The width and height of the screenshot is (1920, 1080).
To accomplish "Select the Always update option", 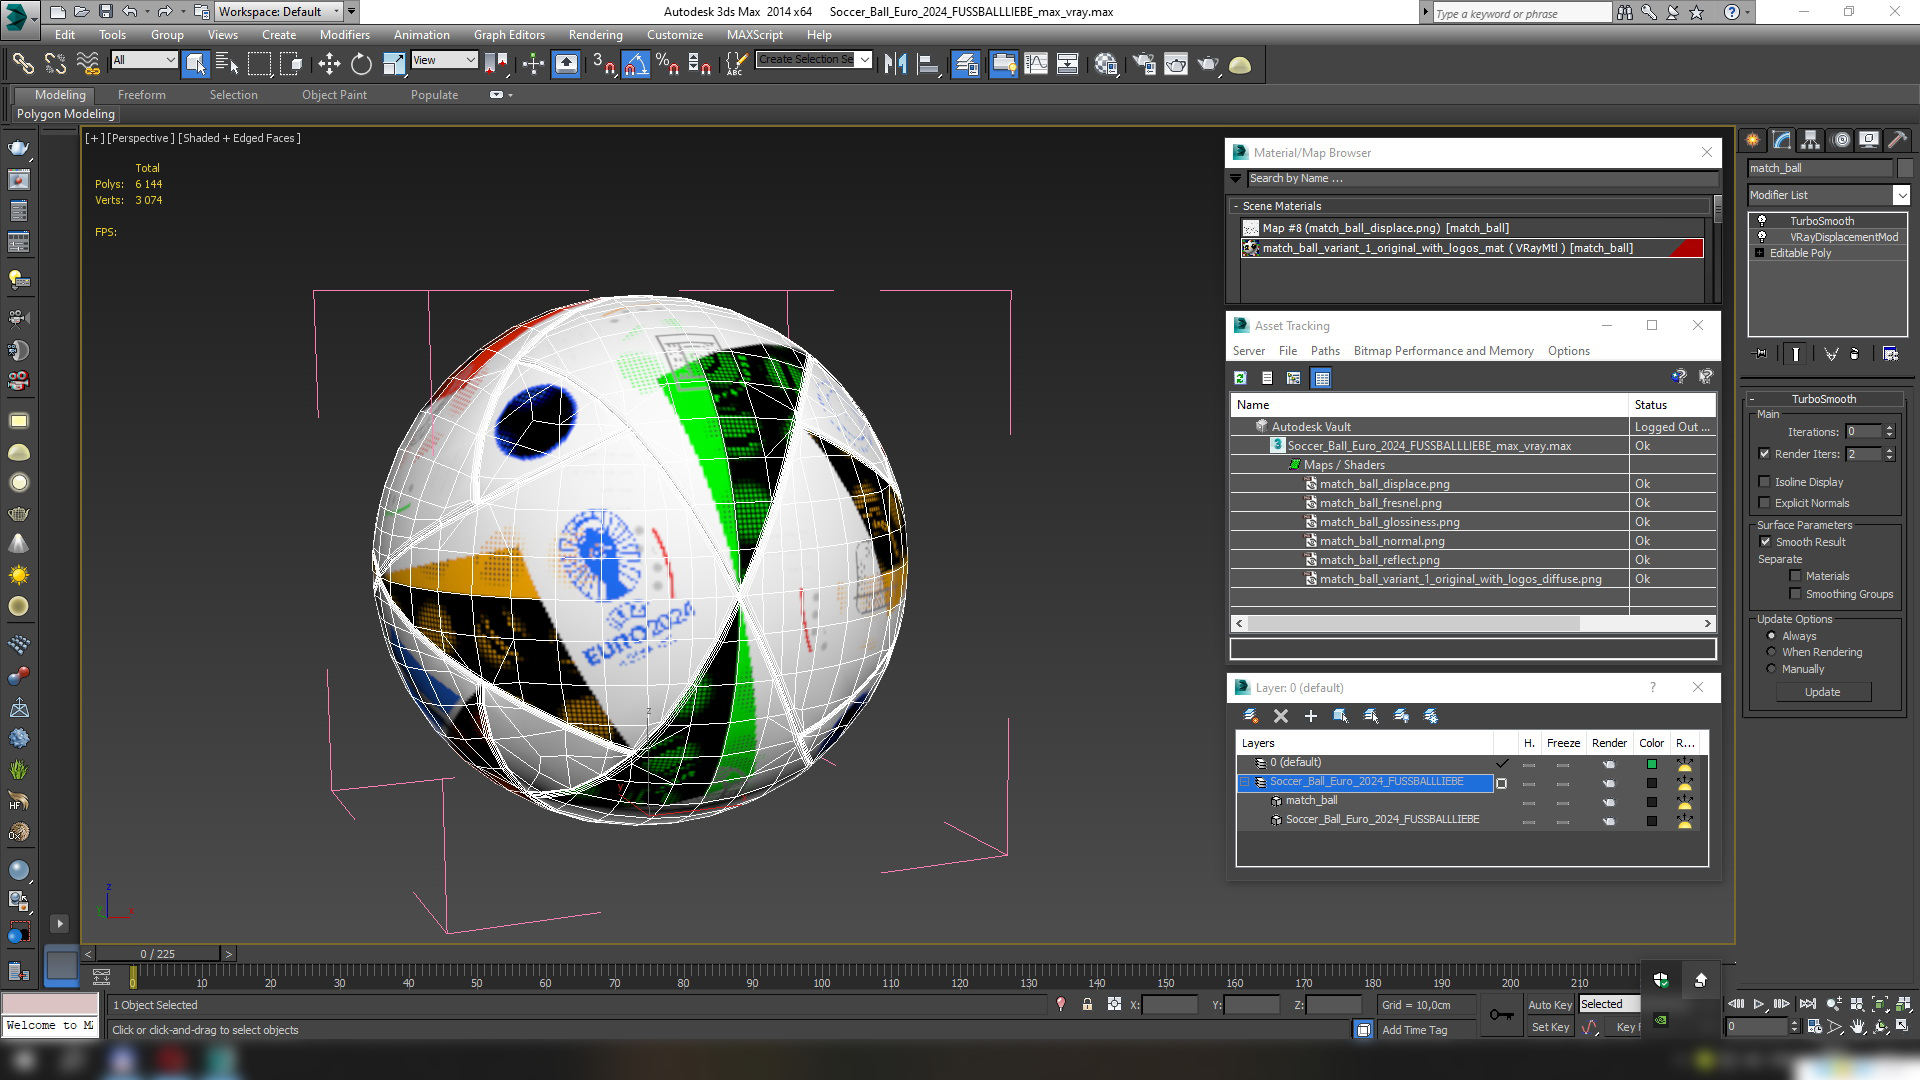I will 1772,636.
